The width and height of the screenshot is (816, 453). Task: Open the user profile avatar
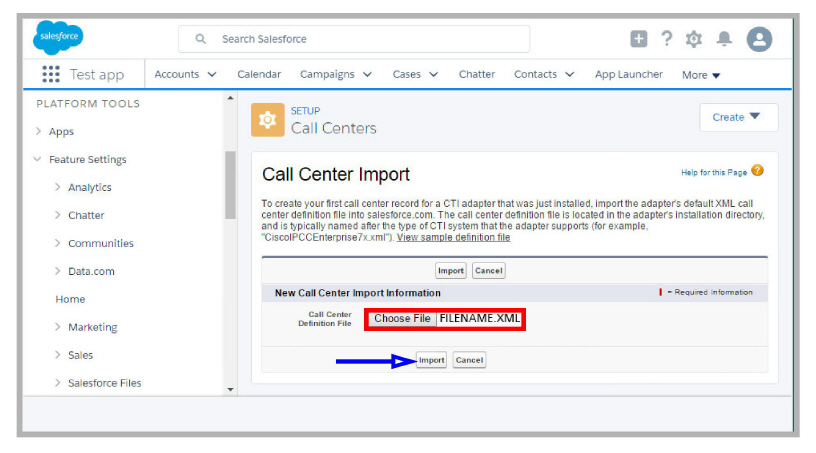[x=759, y=39]
